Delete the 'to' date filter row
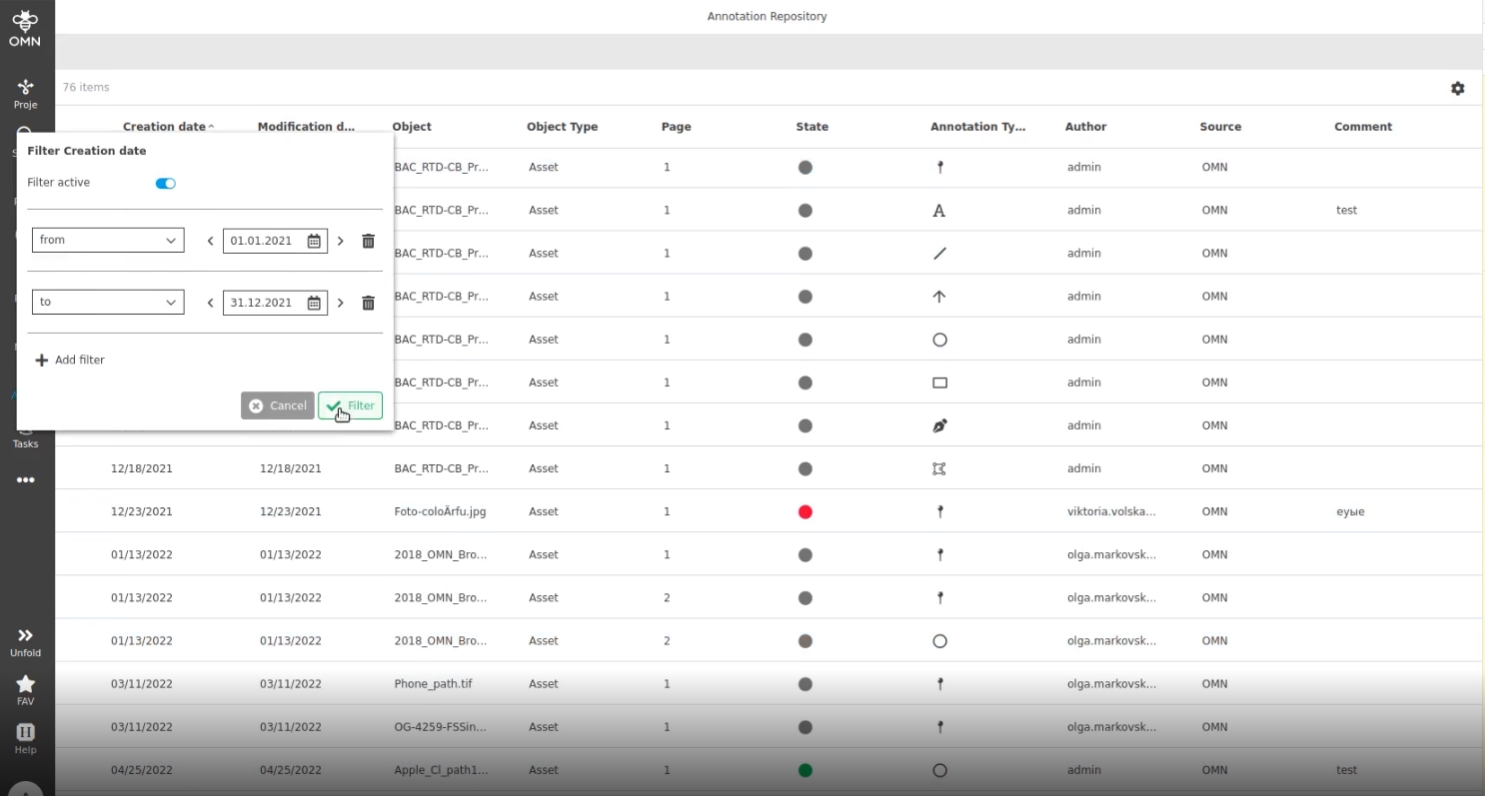The height and width of the screenshot is (796, 1485). coord(368,303)
